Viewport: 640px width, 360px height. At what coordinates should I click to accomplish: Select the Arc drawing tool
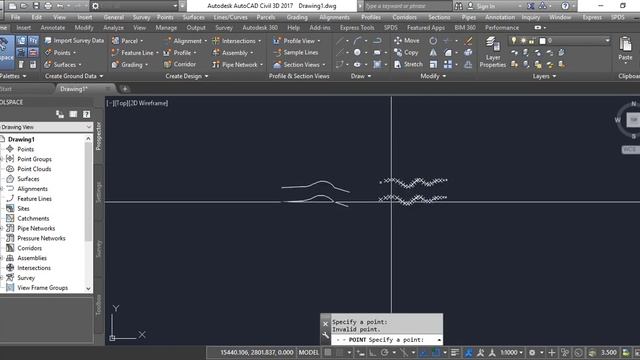(357, 40)
